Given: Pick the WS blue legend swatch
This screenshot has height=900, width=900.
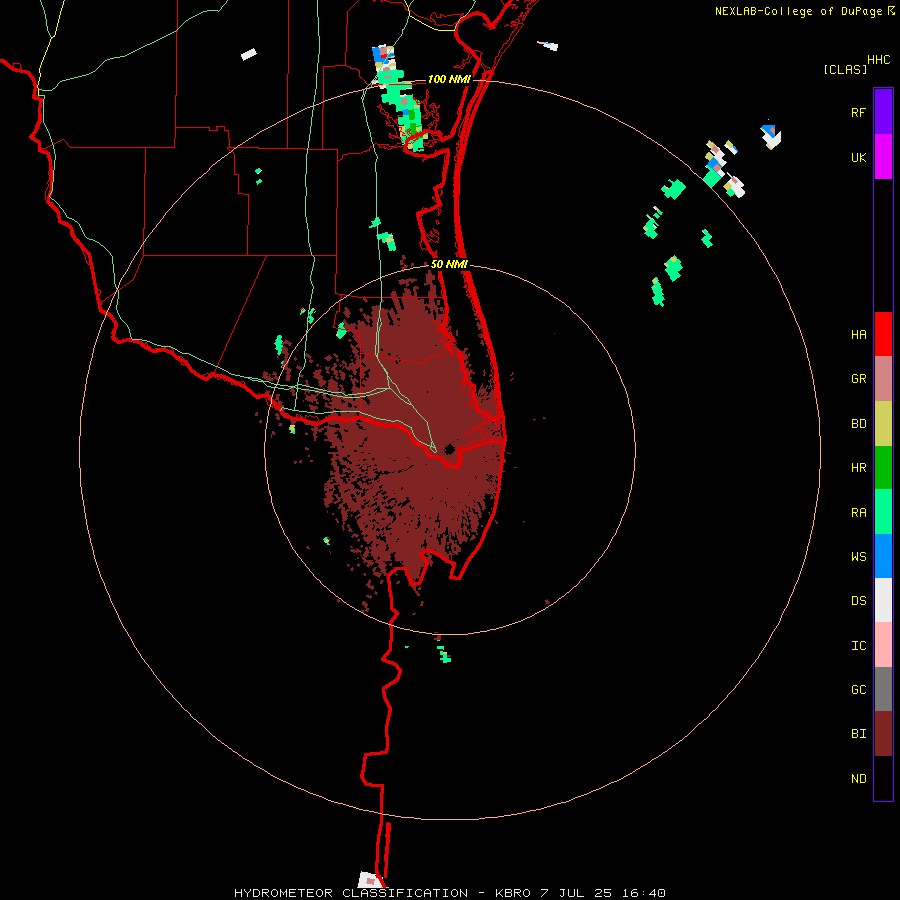Looking at the screenshot, I should coord(883,556).
